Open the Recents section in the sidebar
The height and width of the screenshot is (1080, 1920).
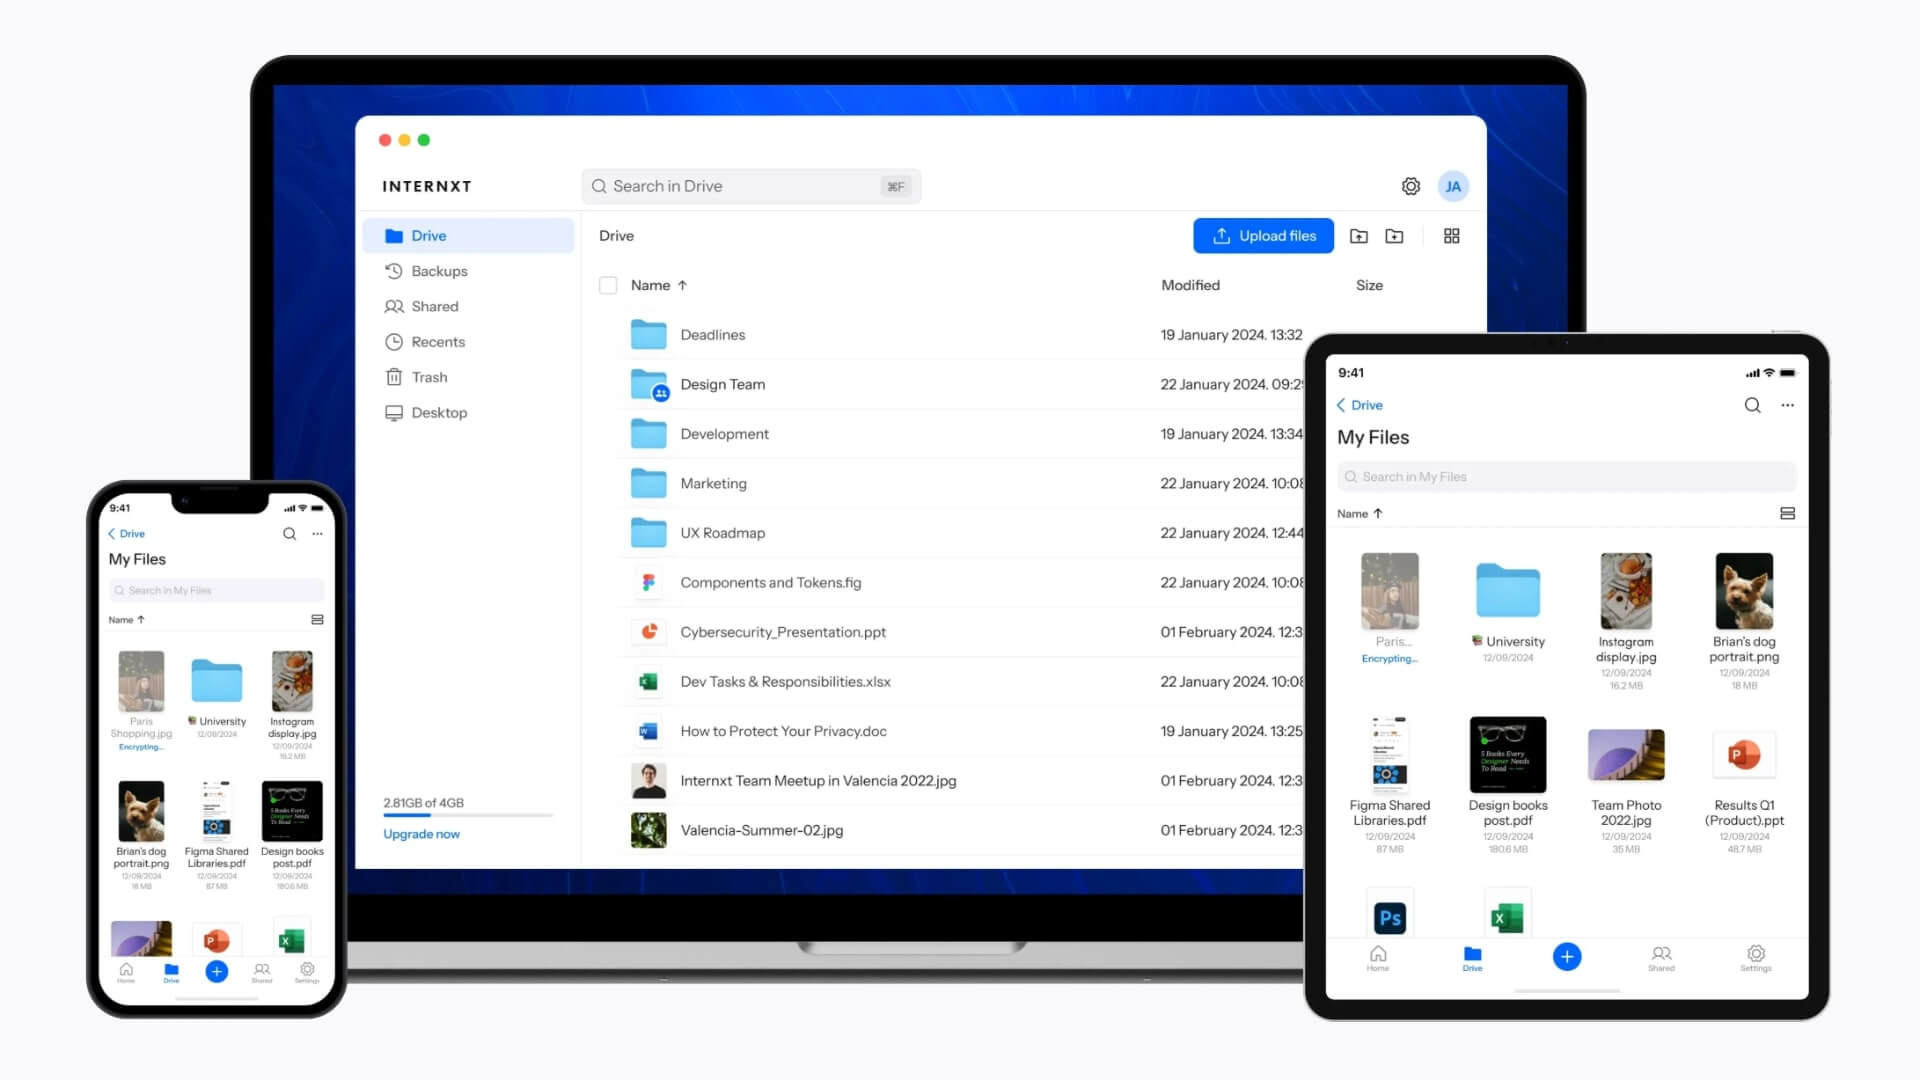[x=438, y=341]
